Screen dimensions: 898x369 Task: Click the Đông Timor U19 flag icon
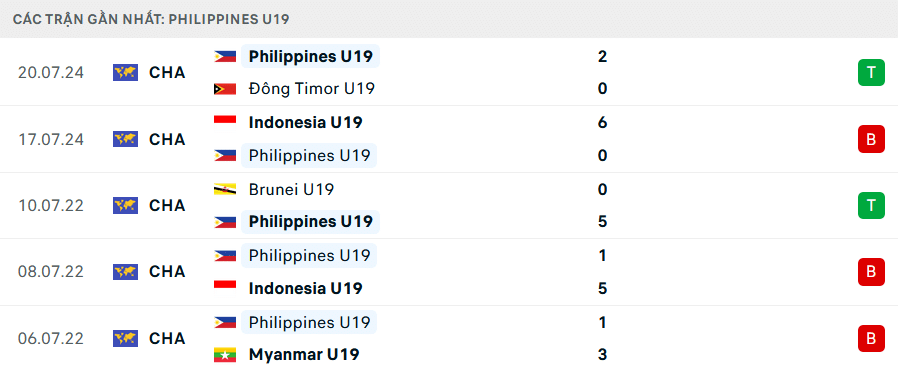tap(225, 89)
